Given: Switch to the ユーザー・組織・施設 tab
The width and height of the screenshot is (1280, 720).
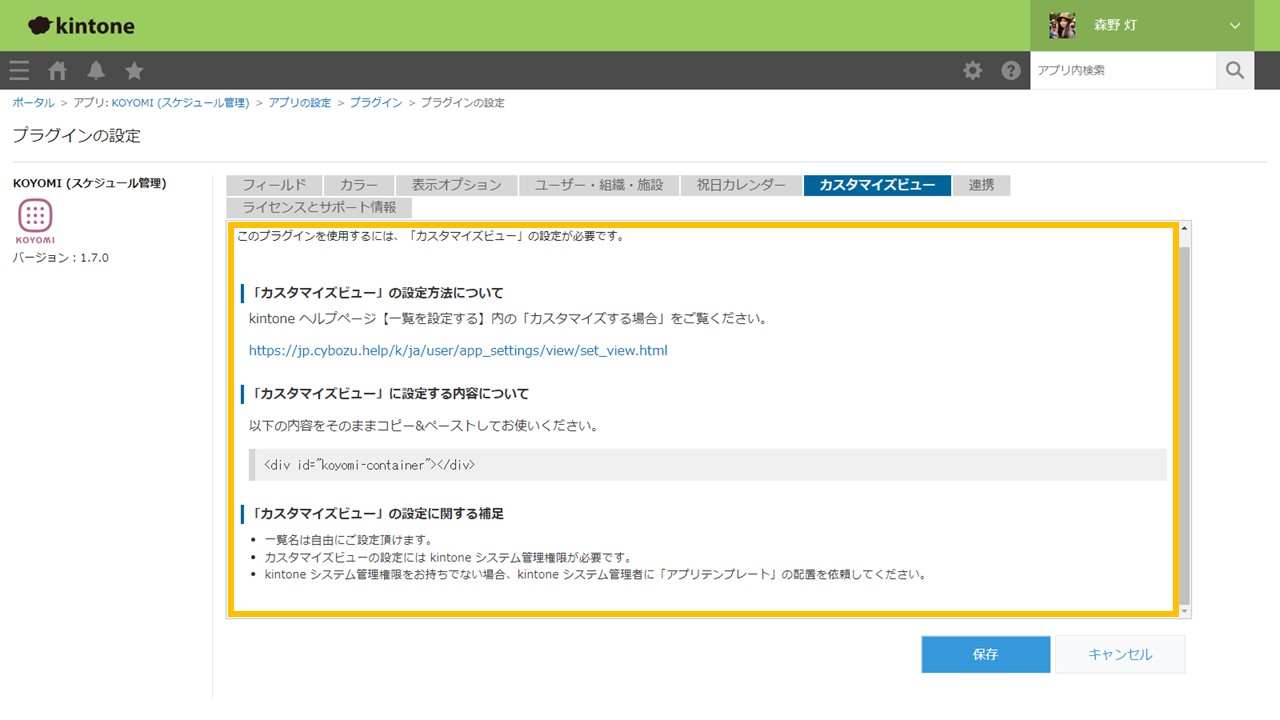Looking at the screenshot, I should tap(599, 185).
